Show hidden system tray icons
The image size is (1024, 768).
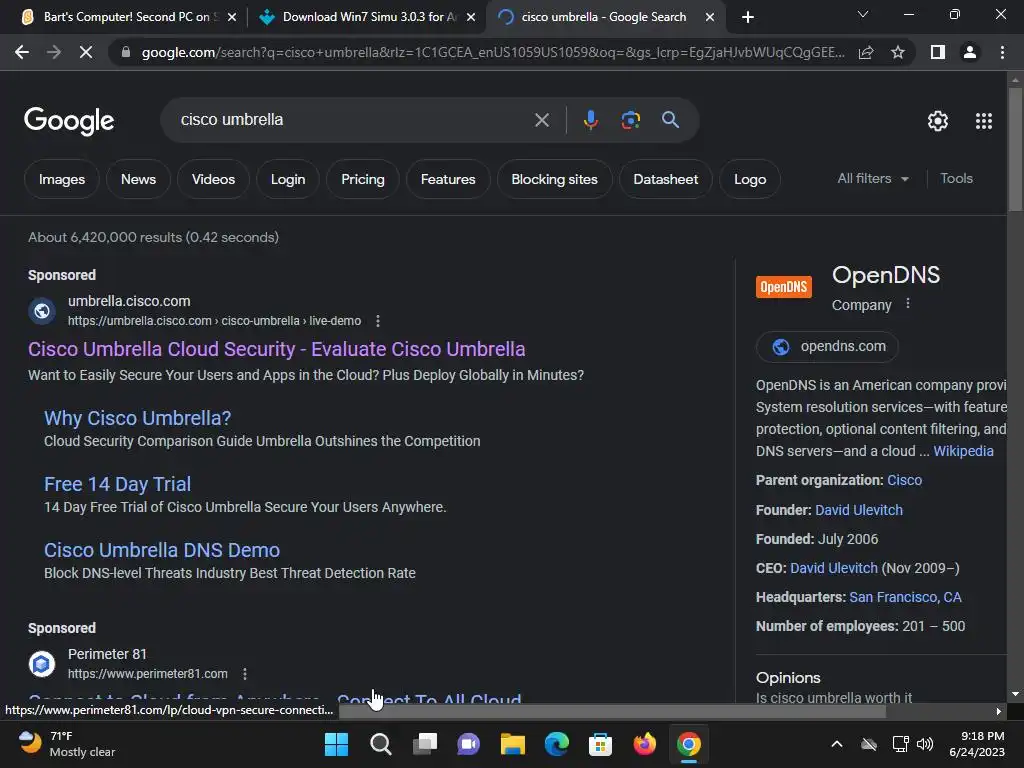pyautogui.click(x=837, y=744)
